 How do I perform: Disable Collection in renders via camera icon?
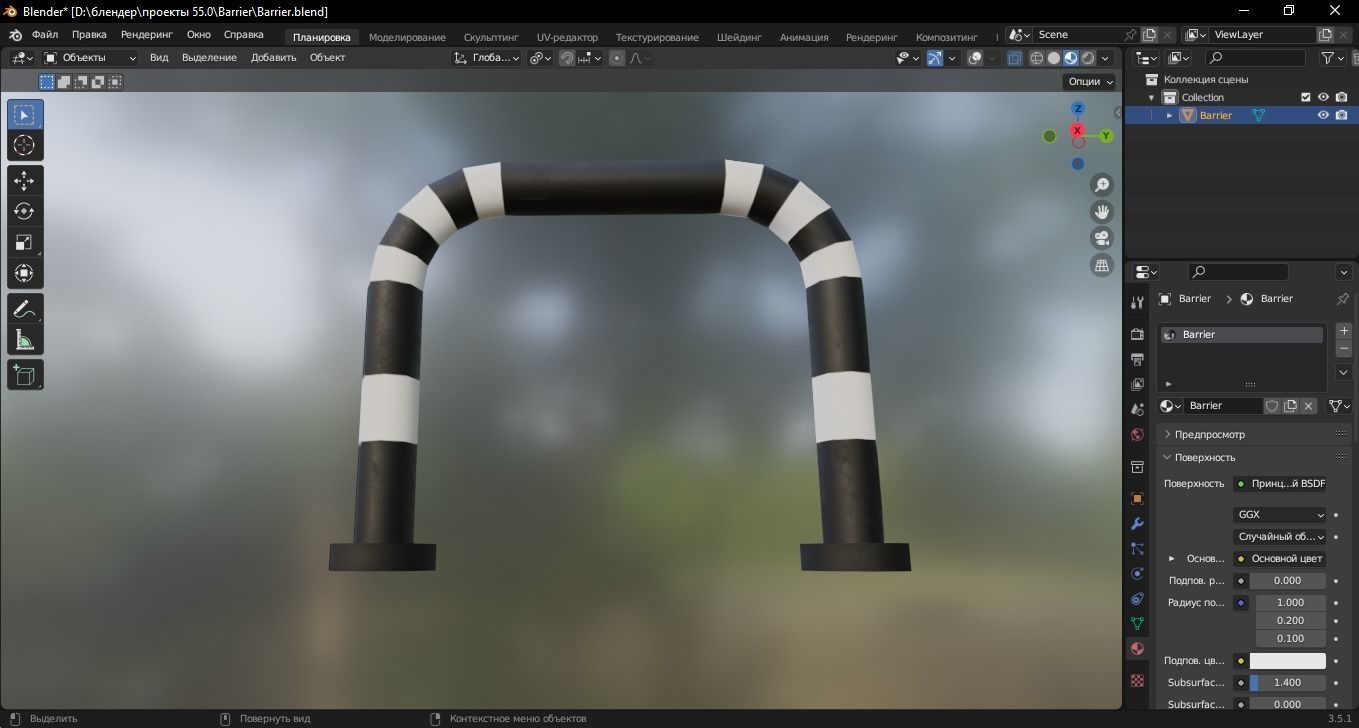click(1341, 97)
